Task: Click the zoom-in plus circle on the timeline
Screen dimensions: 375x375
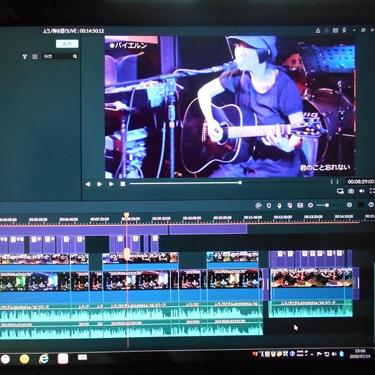Action: tap(349, 205)
